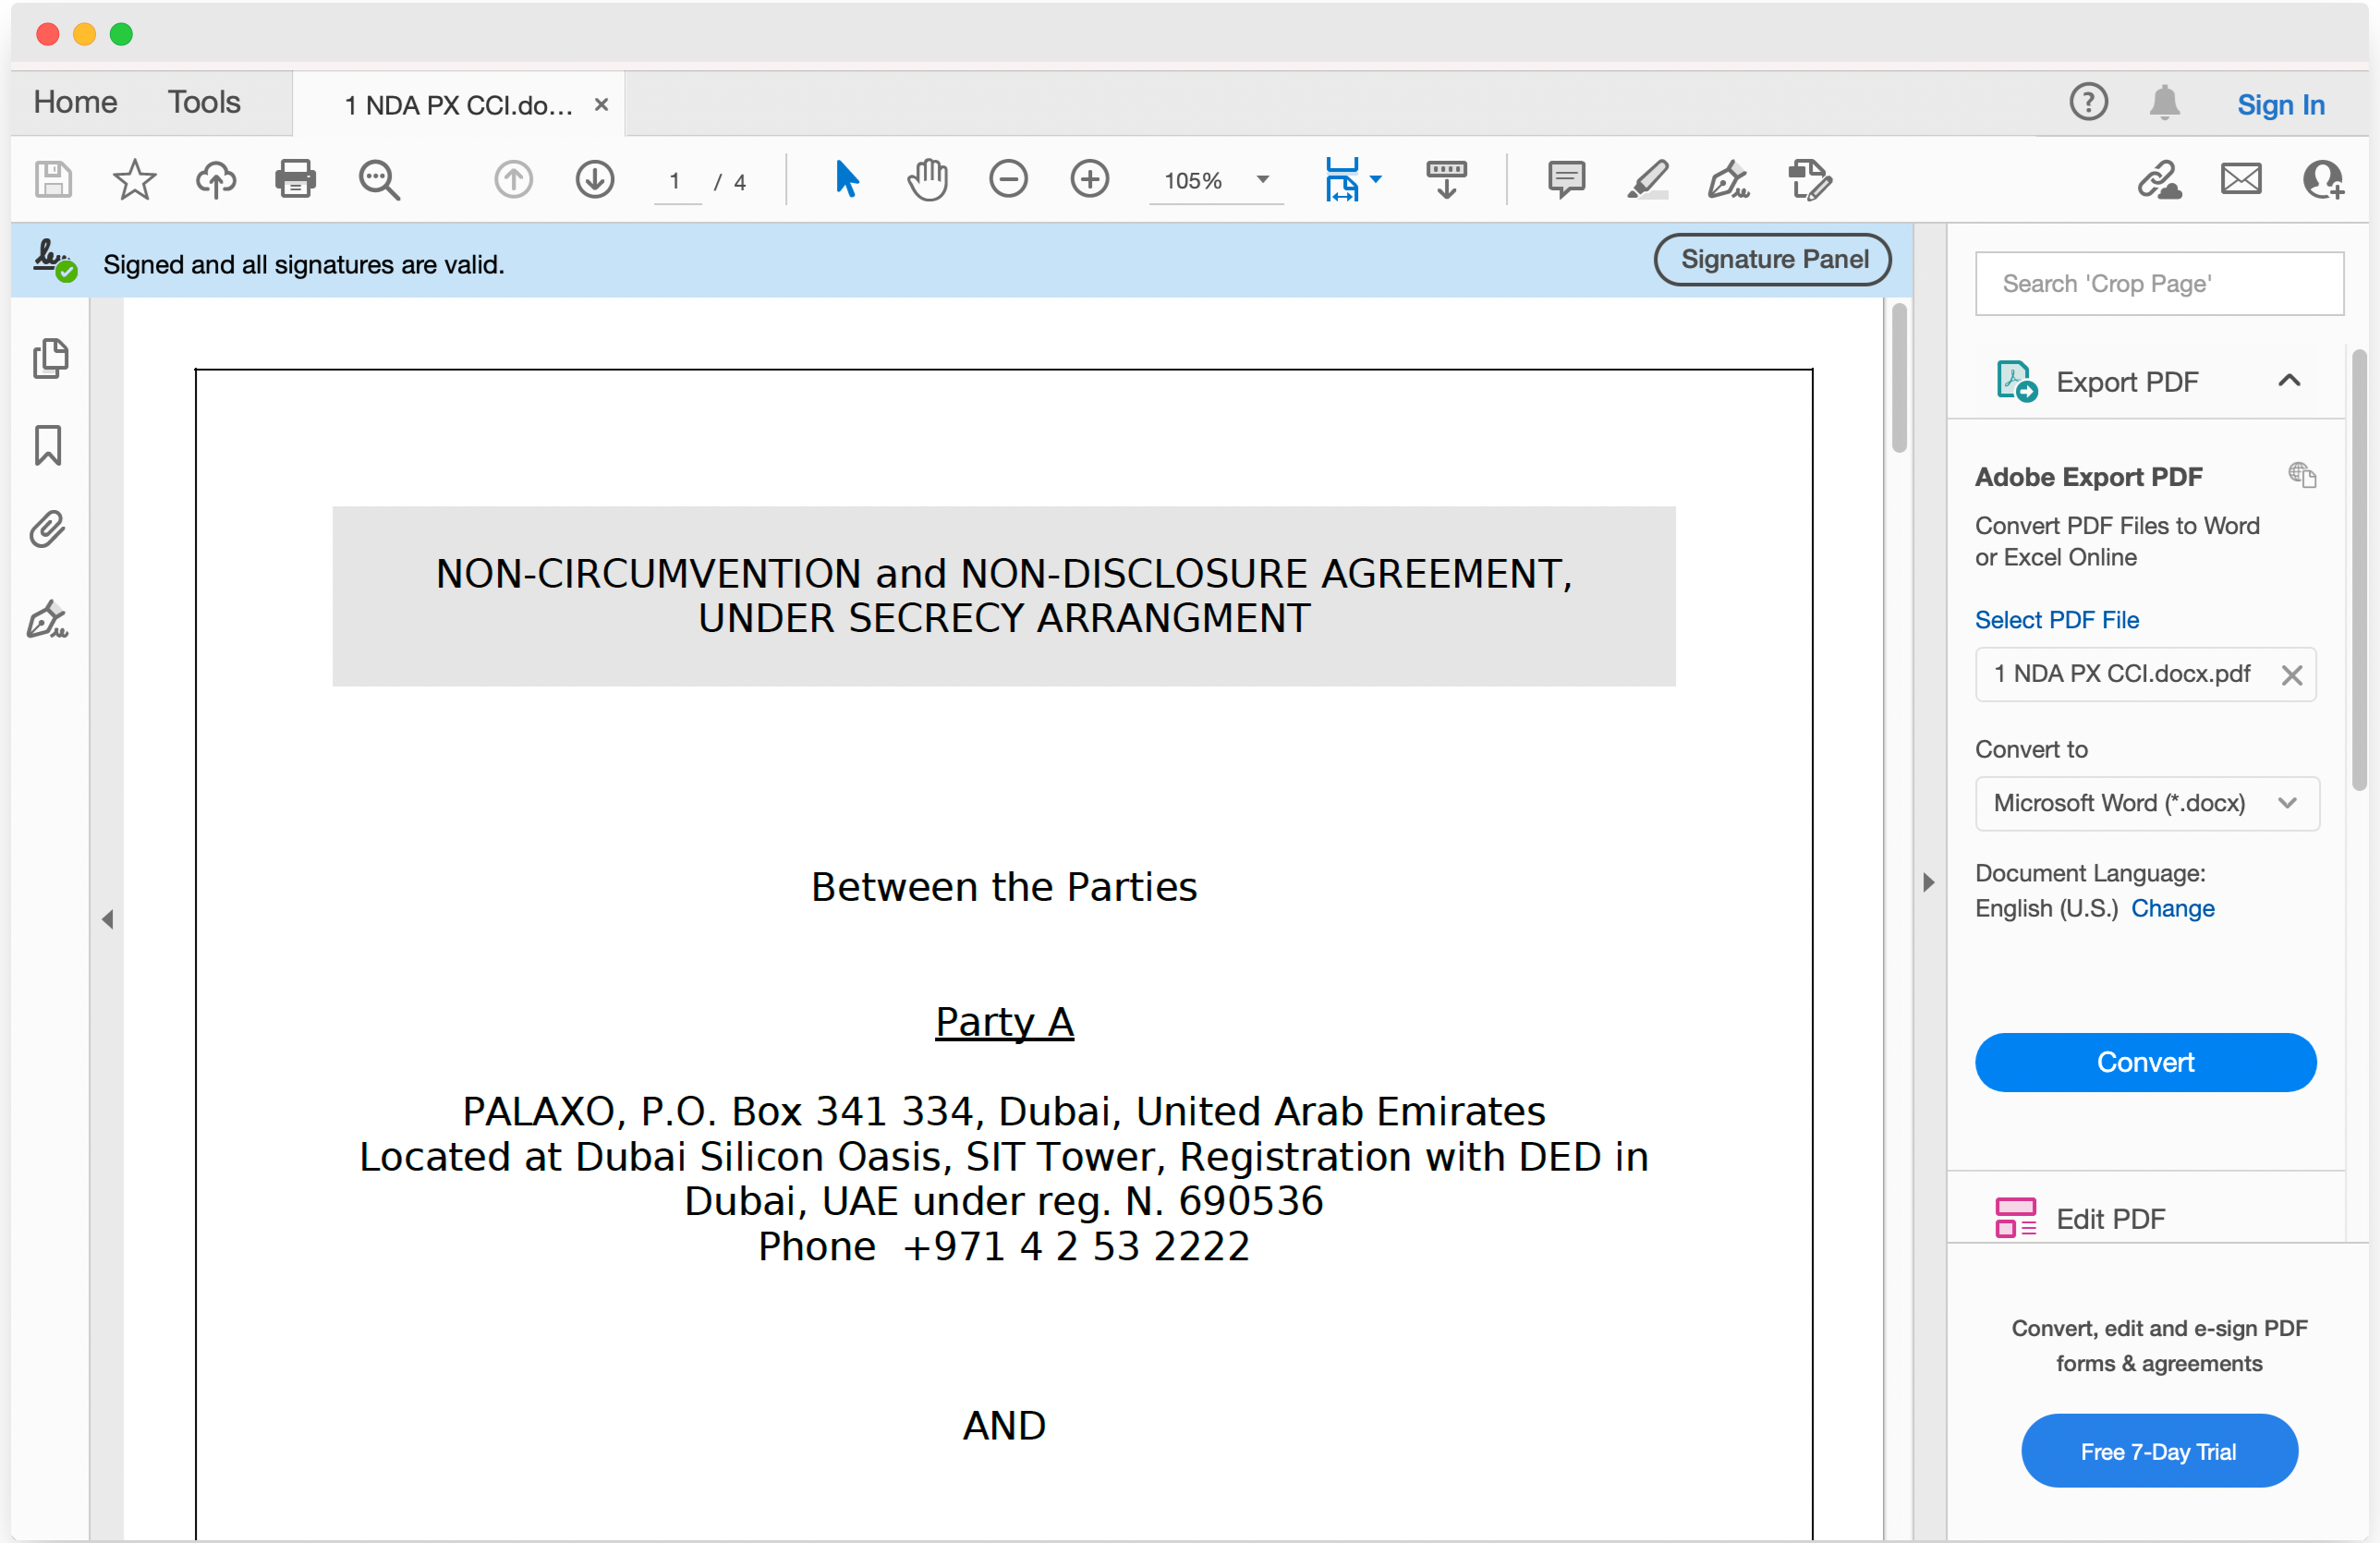Open Microsoft Word (*.docx) format dropdown
The width and height of the screenshot is (2380, 1543).
[x=2146, y=803]
